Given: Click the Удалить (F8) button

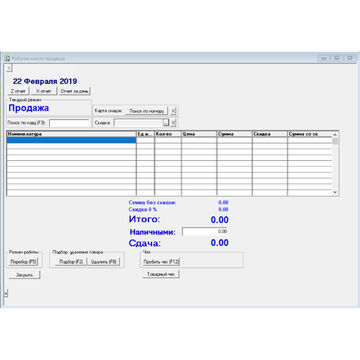Looking at the screenshot, I should [103, 262].
